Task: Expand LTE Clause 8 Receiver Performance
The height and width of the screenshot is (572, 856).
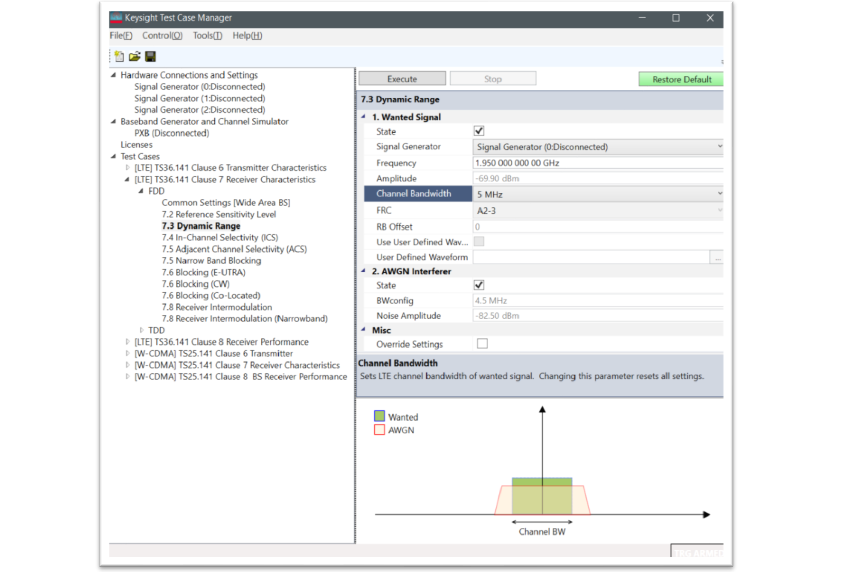Action: tap(128, 342)
